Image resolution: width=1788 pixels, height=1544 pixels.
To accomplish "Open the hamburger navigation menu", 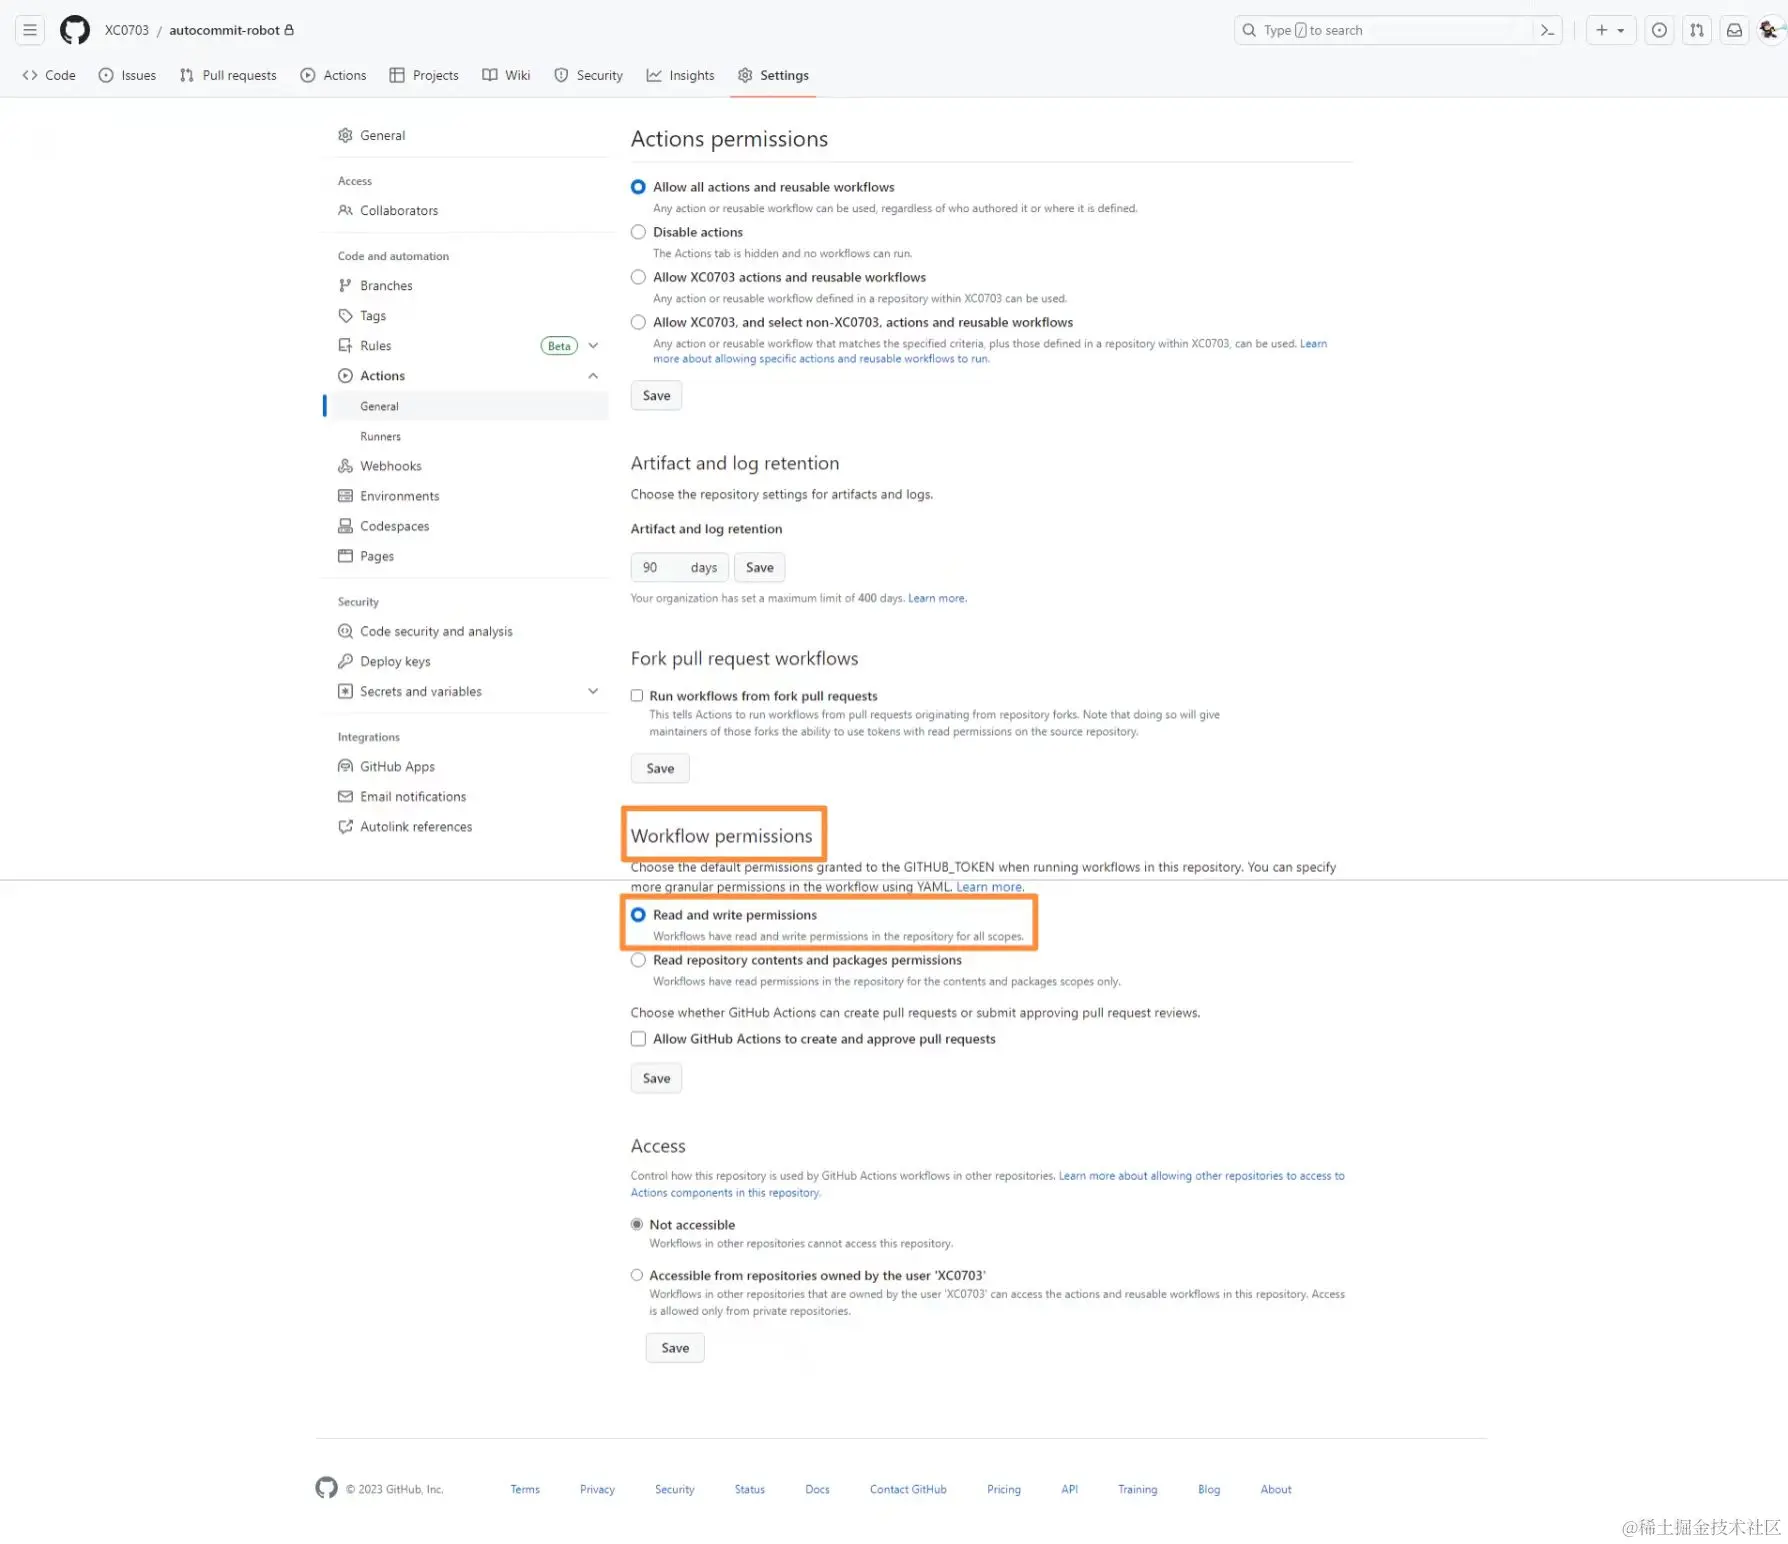I will pos(30,30).
